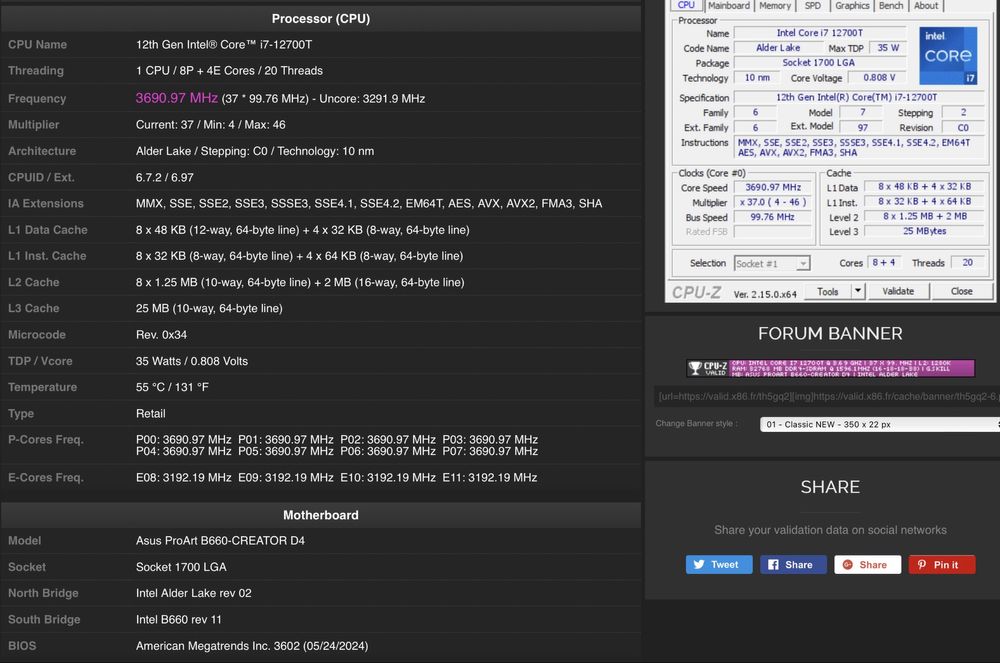The height and width of the screenshot is (663, 1000).
Task: Click the blue Facebook Share button
Action: tap(793, 564)
